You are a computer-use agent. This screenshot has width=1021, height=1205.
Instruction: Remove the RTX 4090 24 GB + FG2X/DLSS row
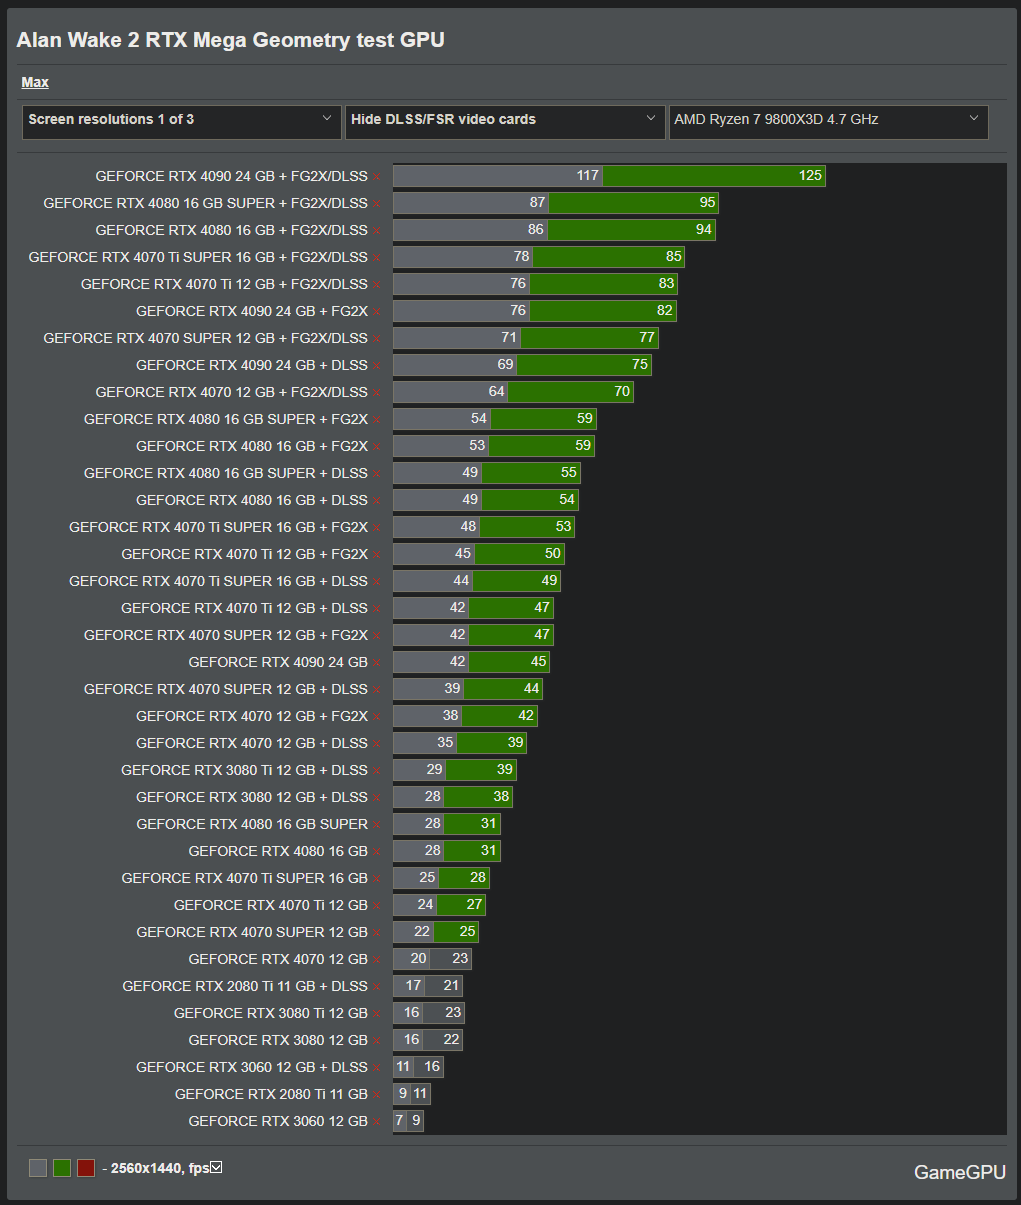pyautogui.click(x=377, y=177)
